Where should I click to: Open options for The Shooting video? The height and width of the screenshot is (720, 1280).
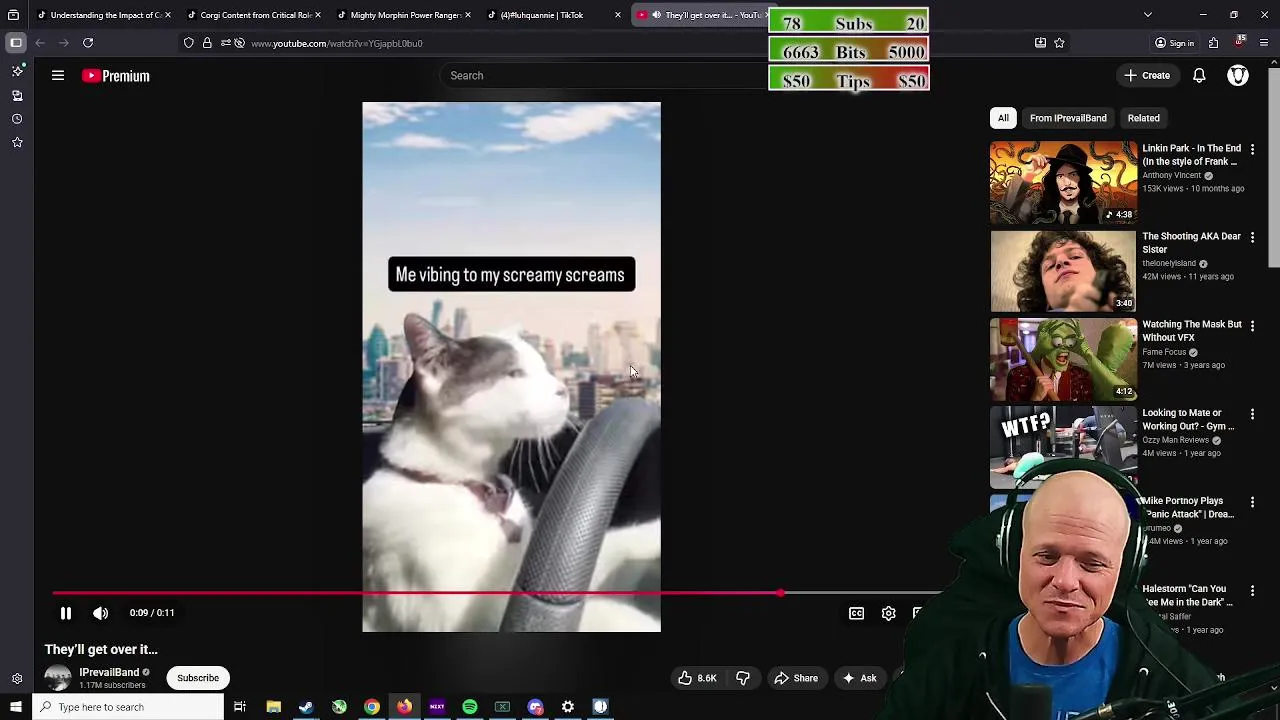click(1252, 237)
